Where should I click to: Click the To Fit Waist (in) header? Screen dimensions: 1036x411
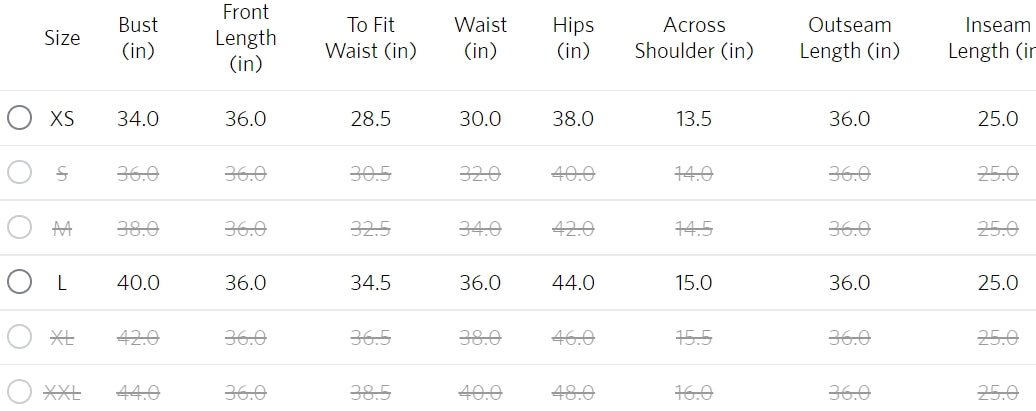371,38
